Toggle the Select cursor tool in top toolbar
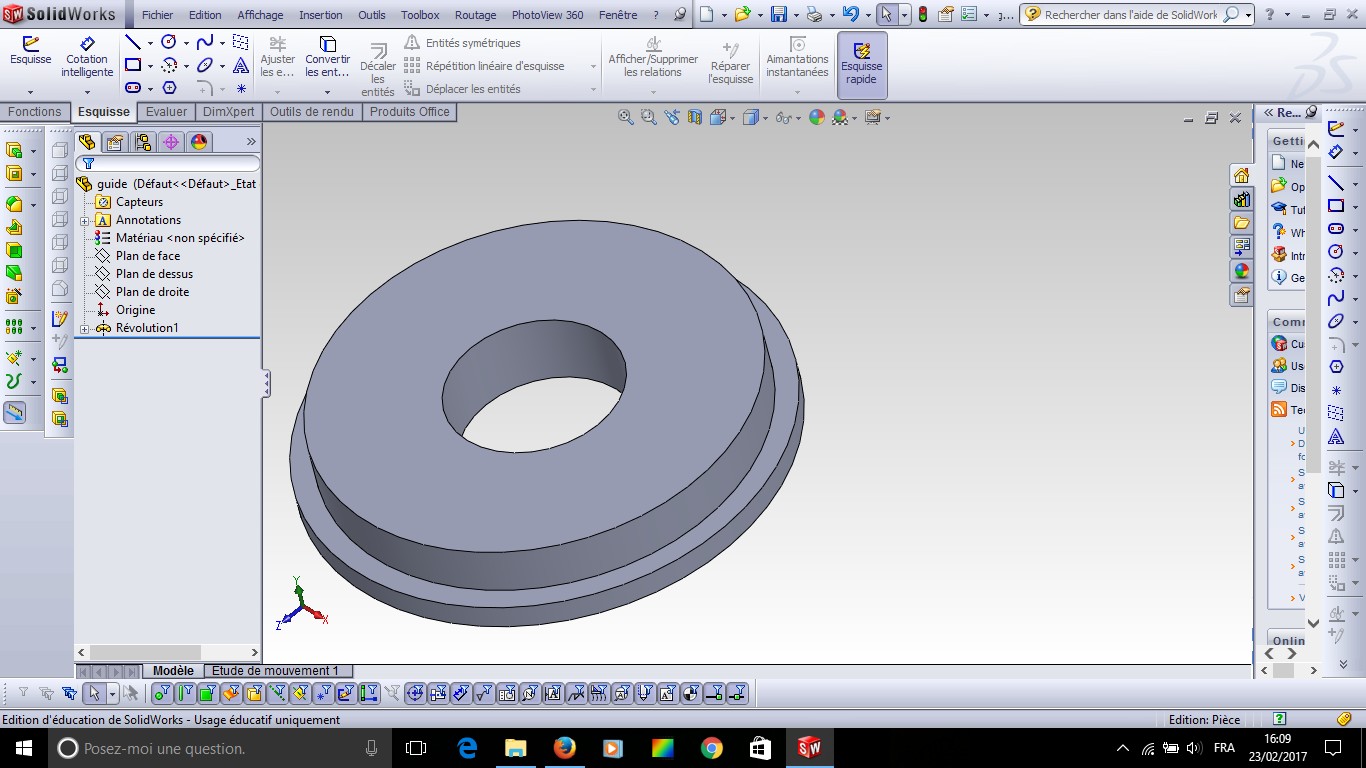 tap(886, 14)
